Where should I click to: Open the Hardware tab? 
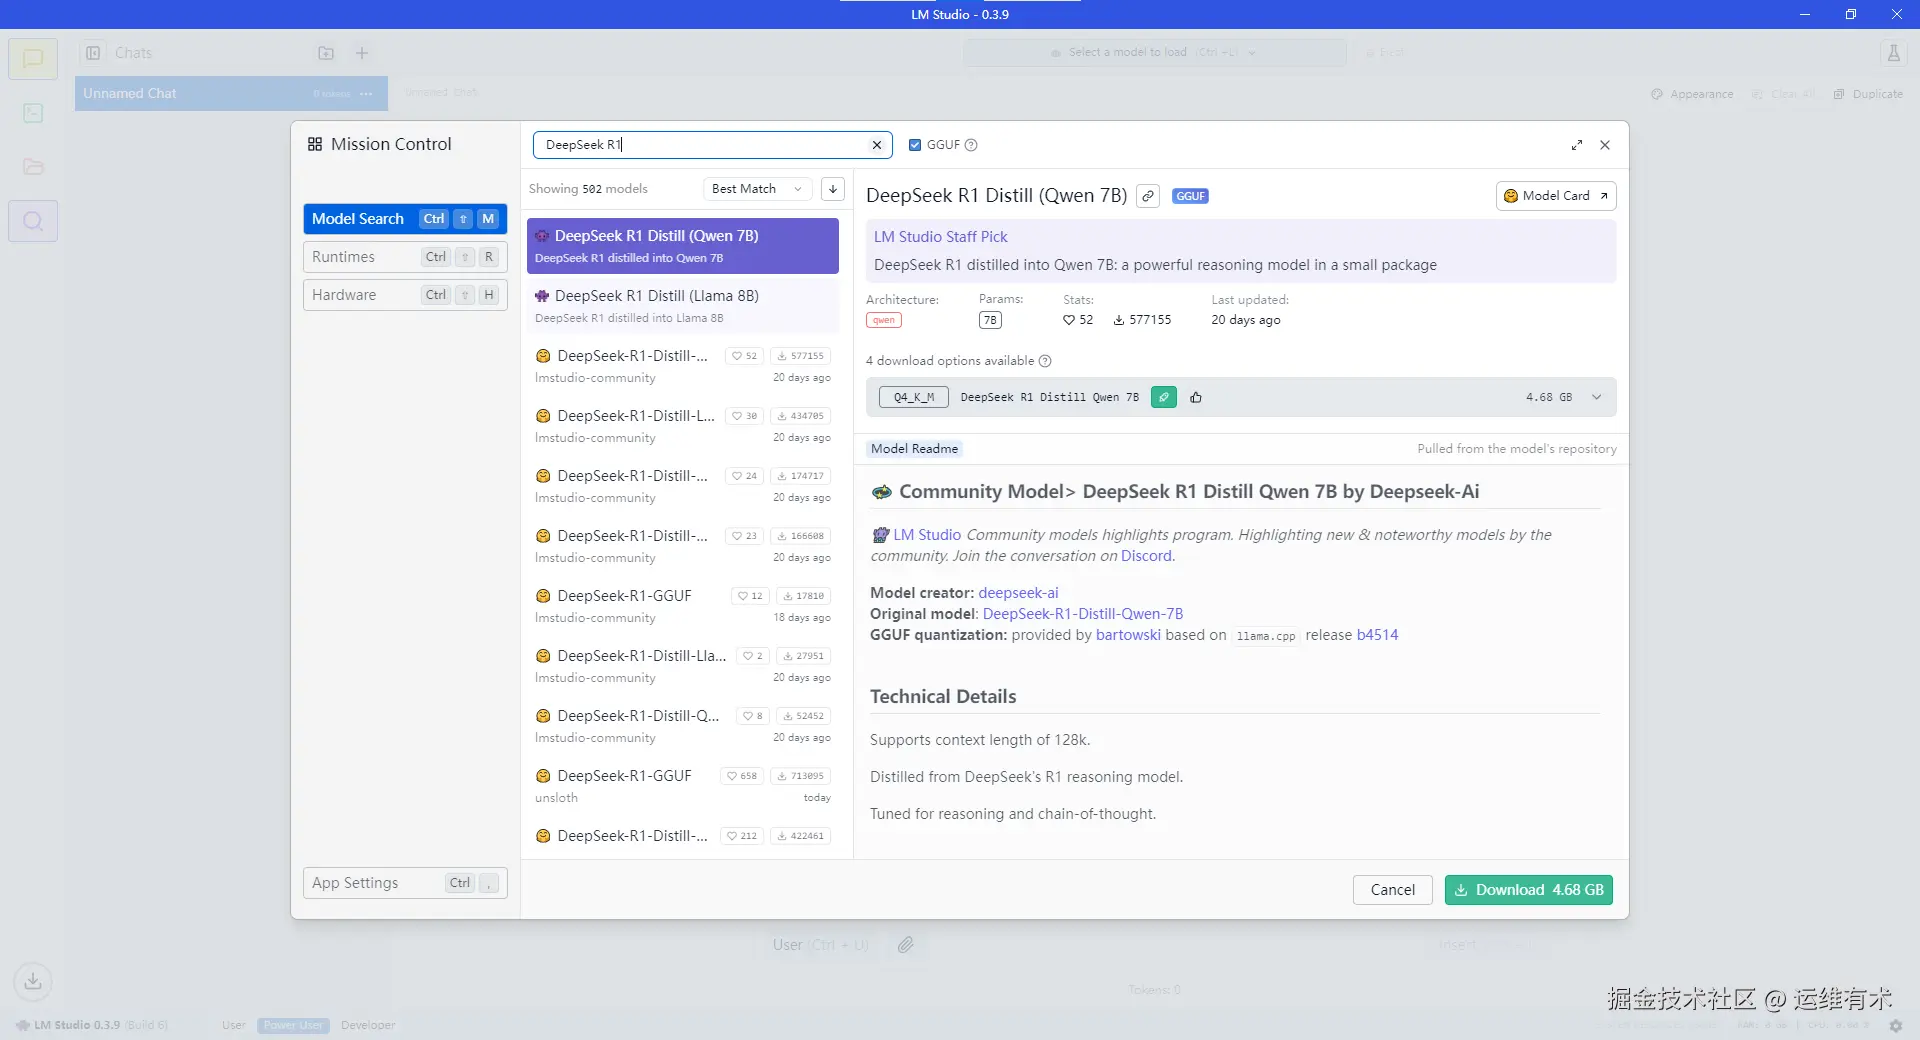(x=405, y=295)
